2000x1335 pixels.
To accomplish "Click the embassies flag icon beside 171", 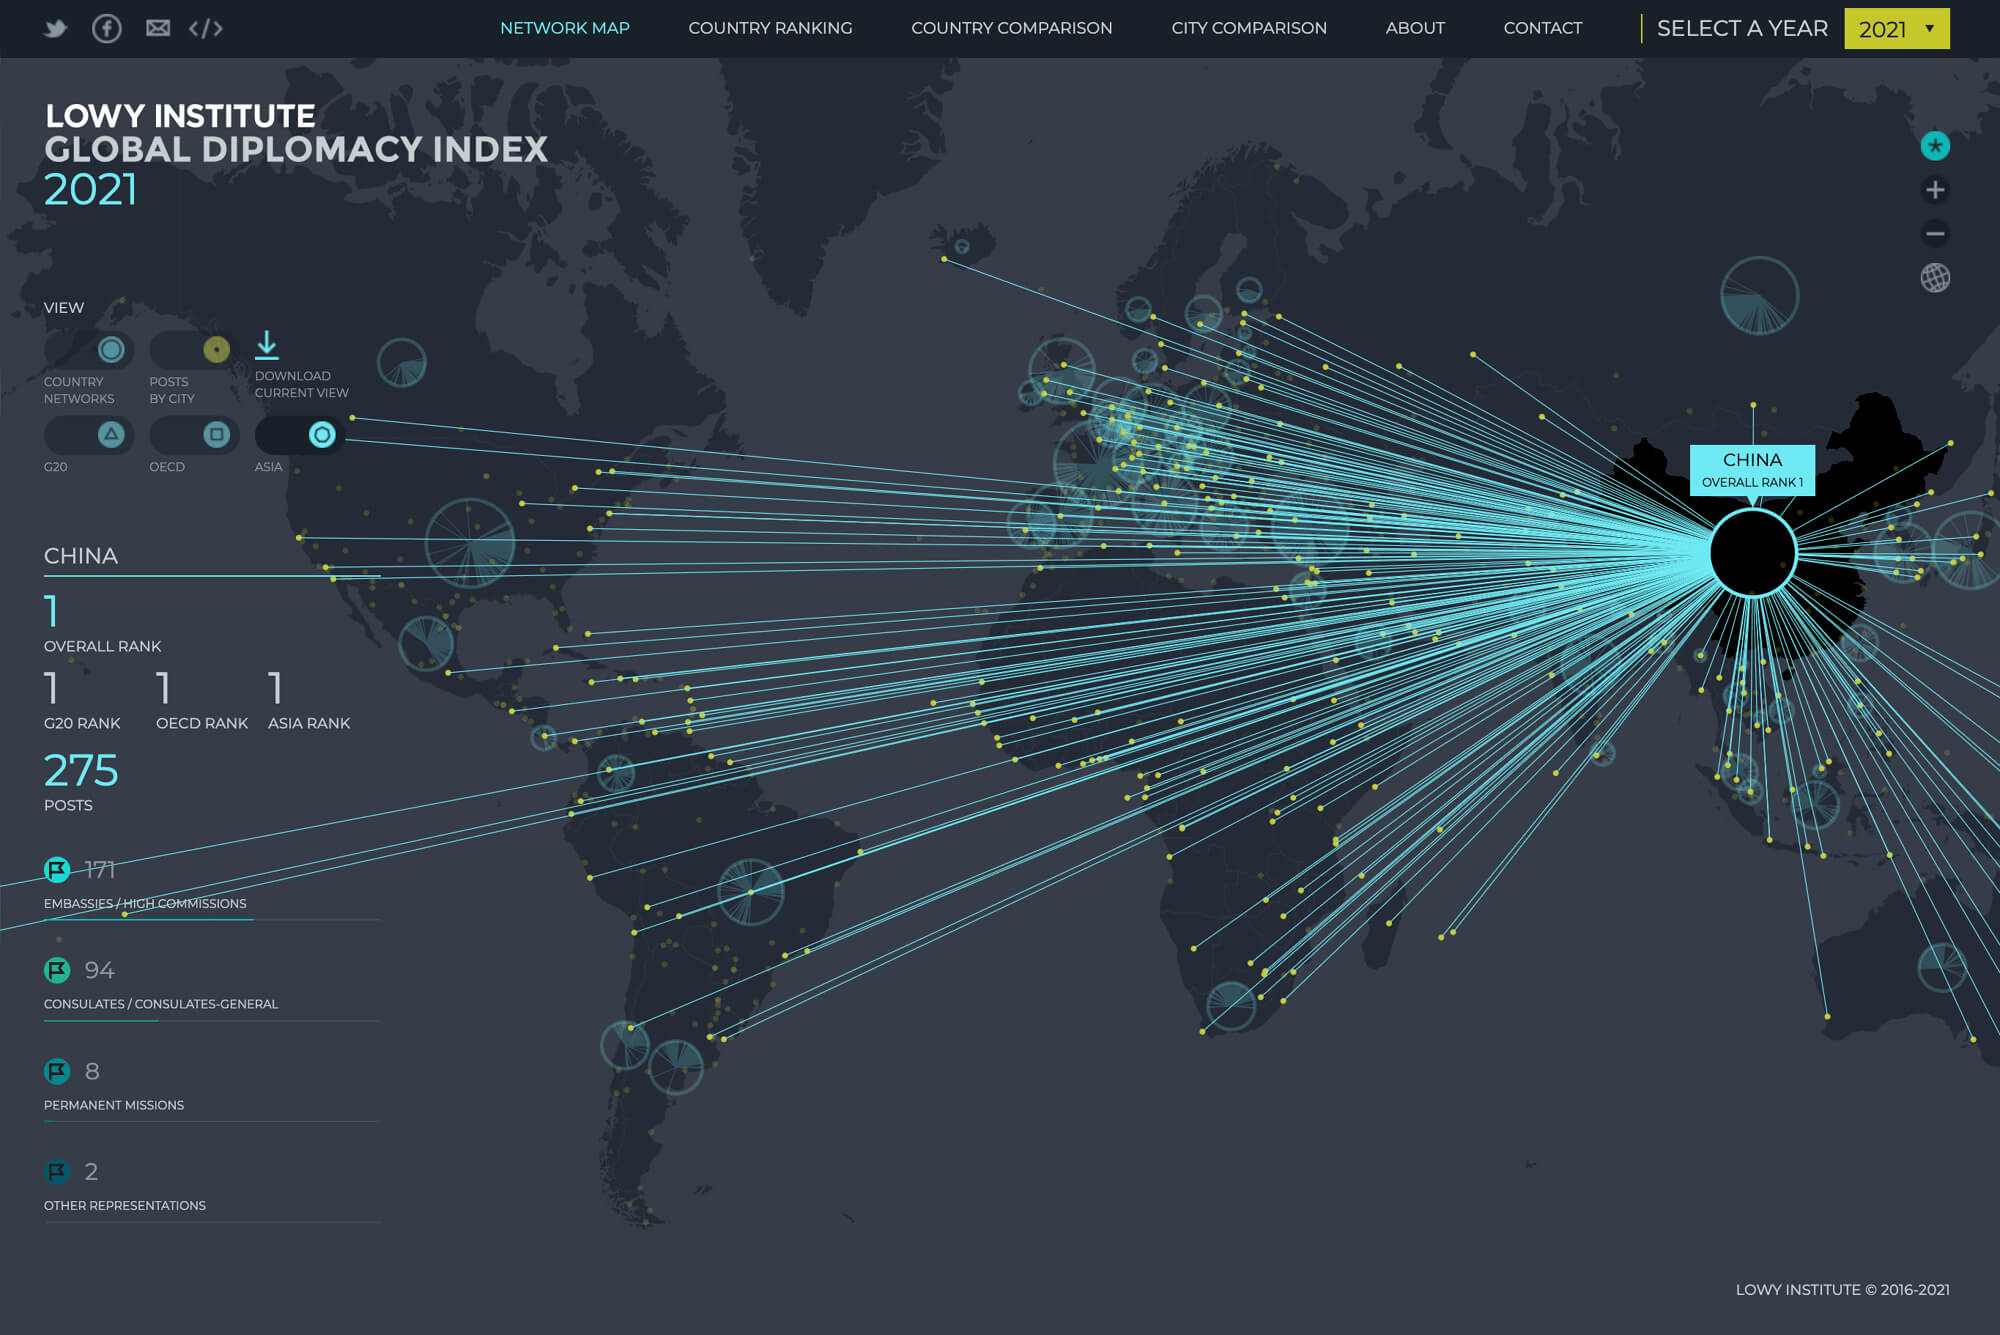I will pyautogui.click(x=57, y=870).
